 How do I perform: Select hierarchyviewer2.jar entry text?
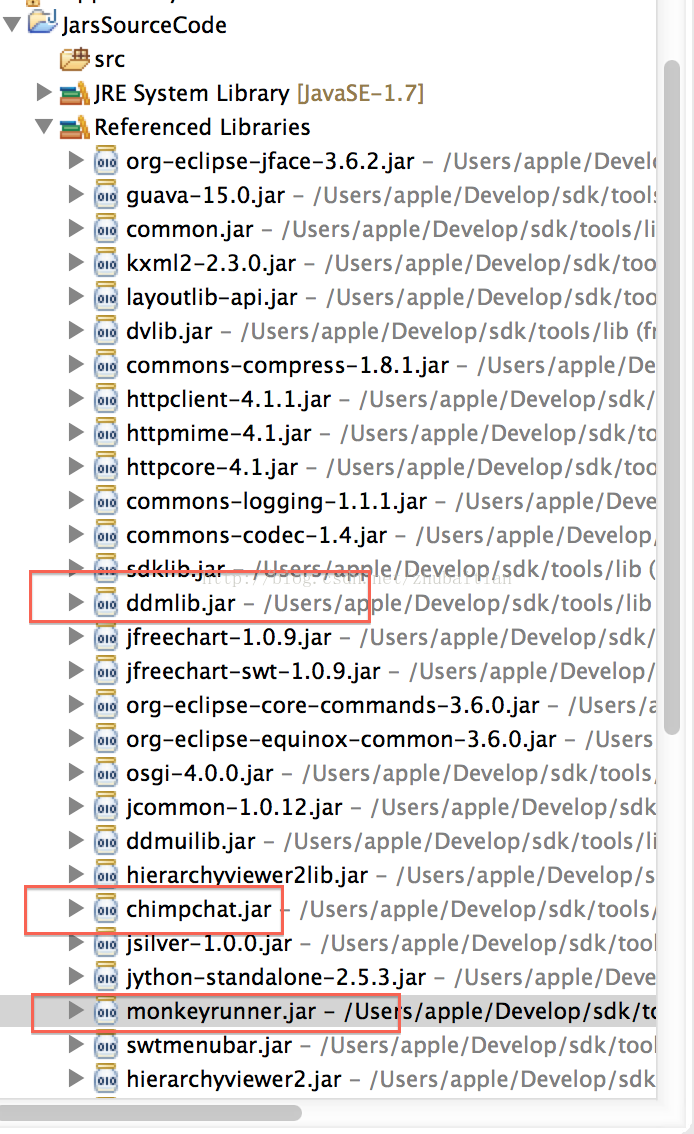tap(234, 1079)
